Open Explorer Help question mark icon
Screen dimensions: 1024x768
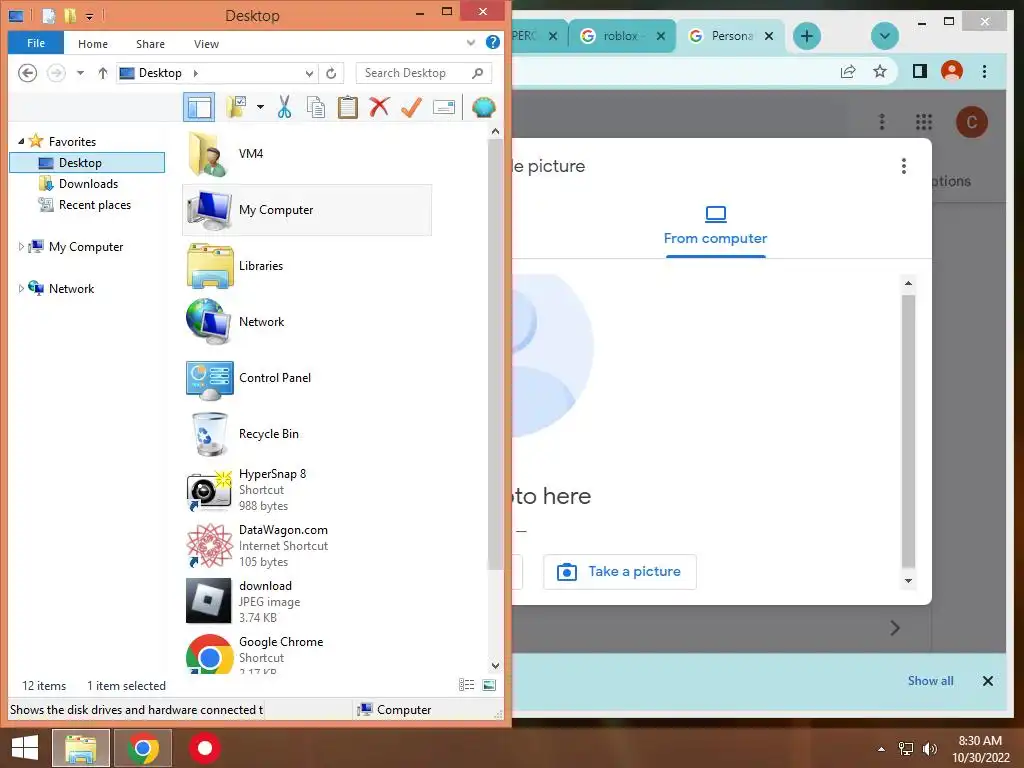pyautogui.click(x=493, y=42)
